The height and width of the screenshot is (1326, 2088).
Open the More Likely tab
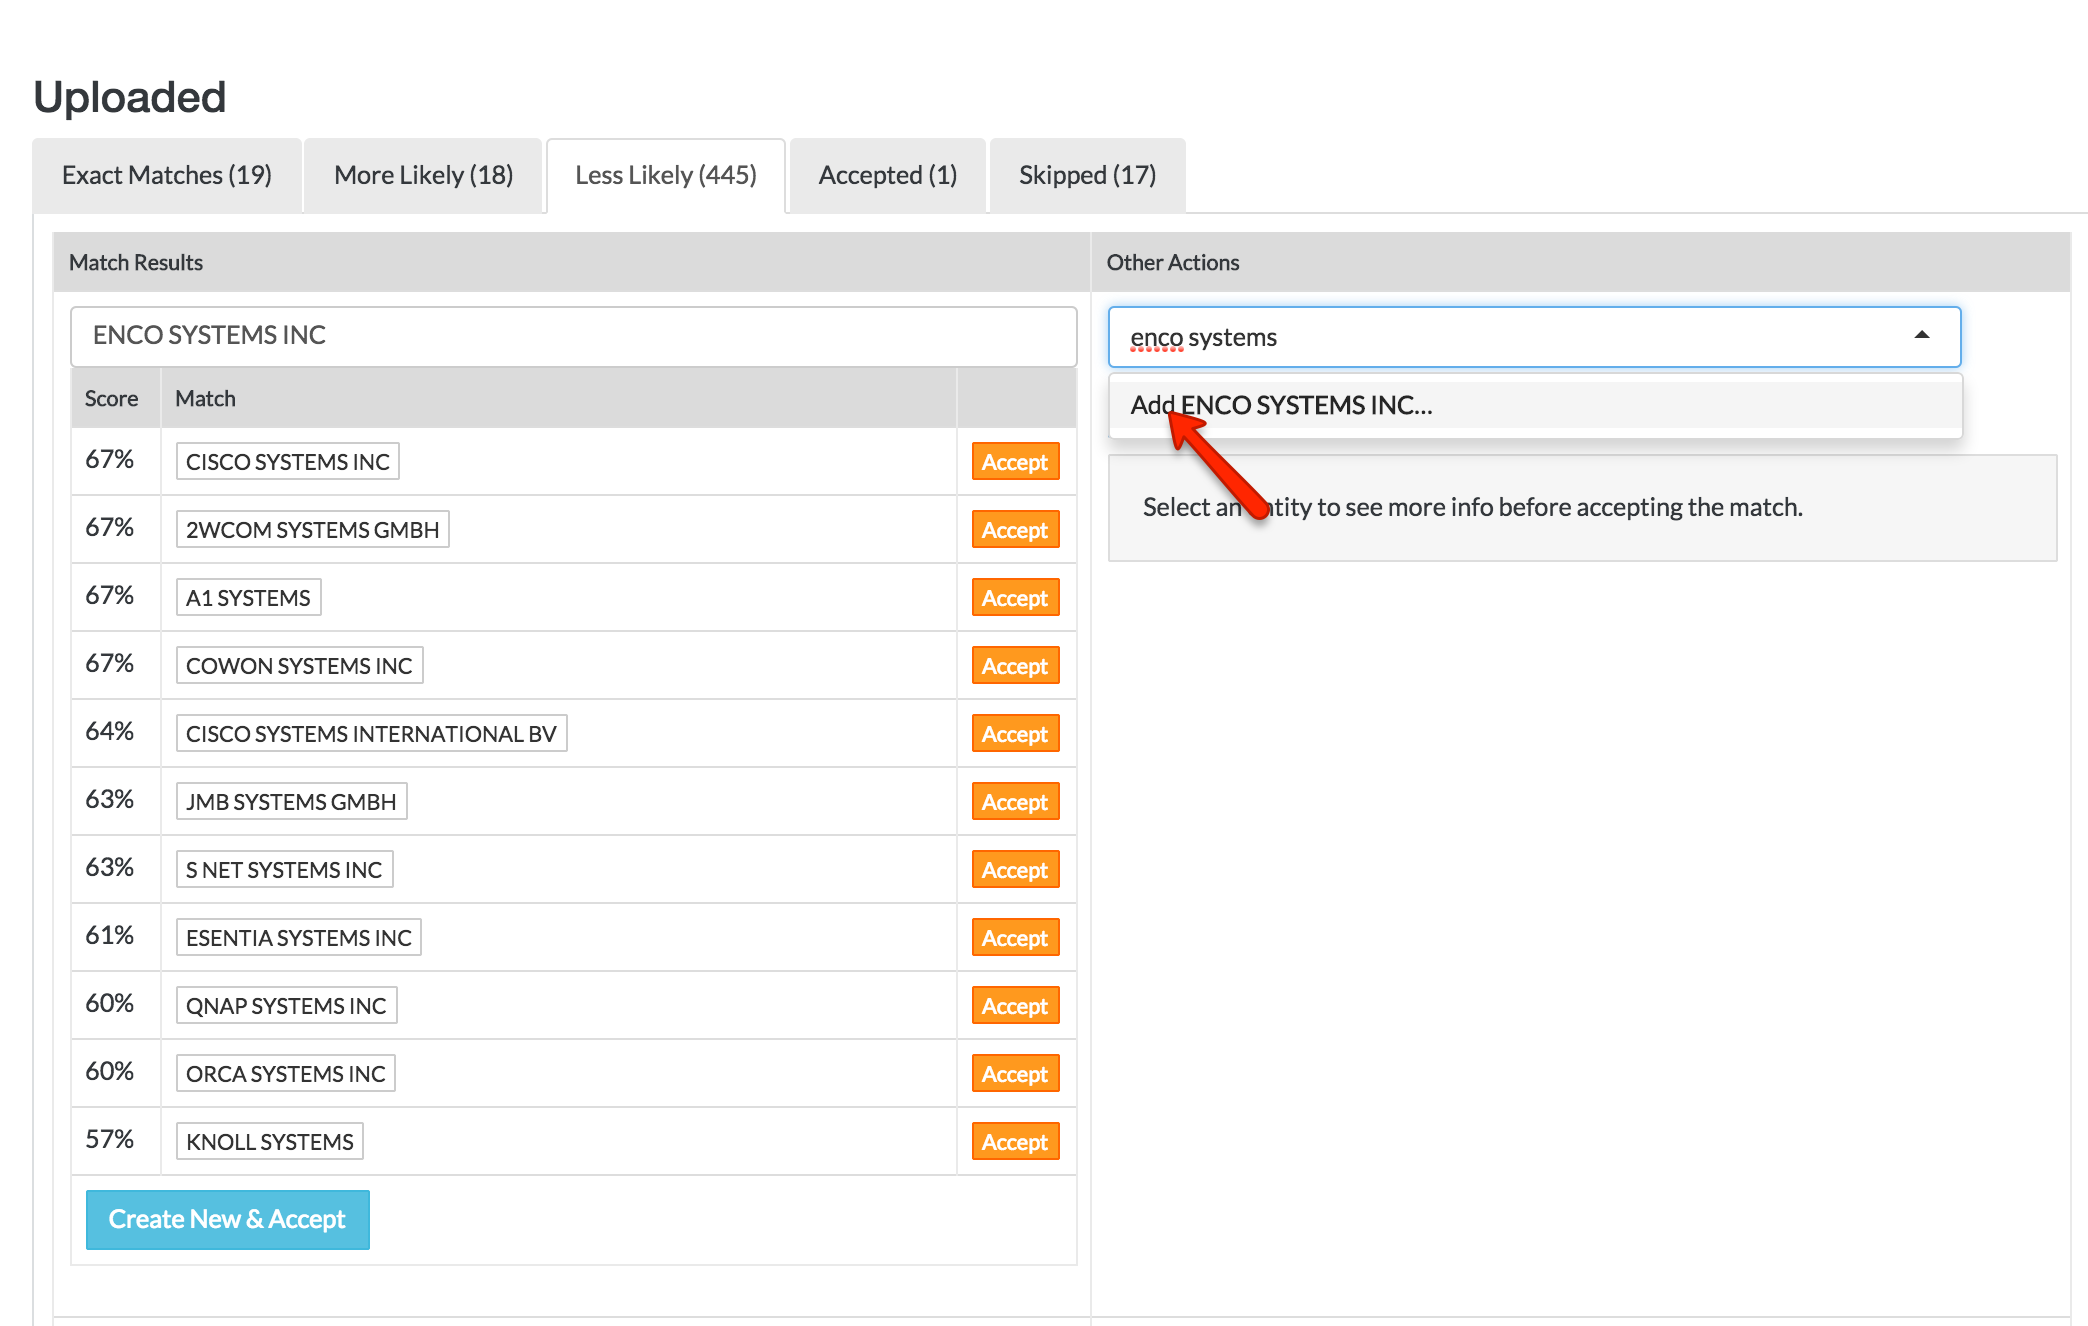tap(423, 175)
